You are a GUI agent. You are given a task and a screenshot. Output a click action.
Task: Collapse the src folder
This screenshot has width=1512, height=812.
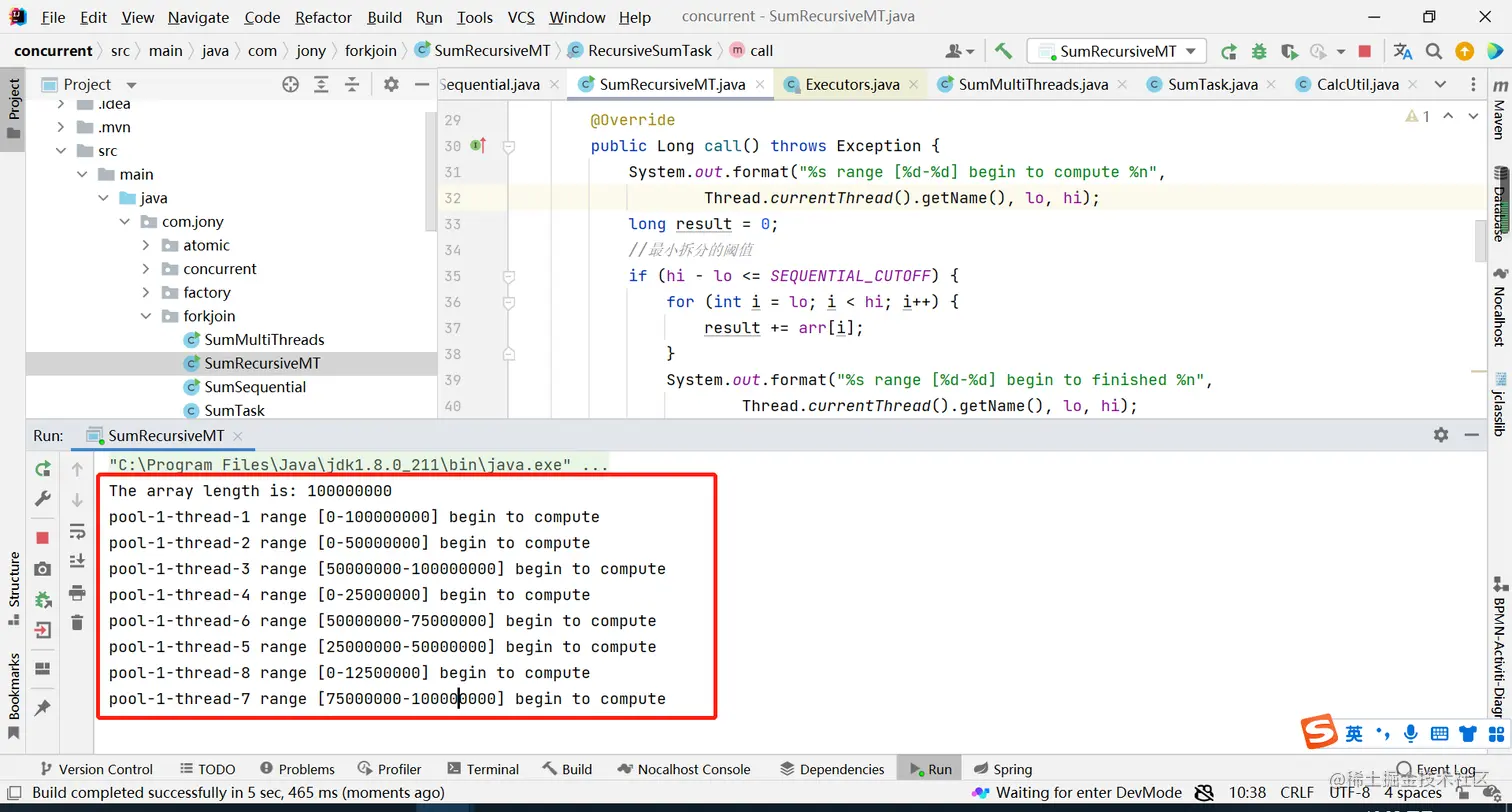click(x=61, y=151)
